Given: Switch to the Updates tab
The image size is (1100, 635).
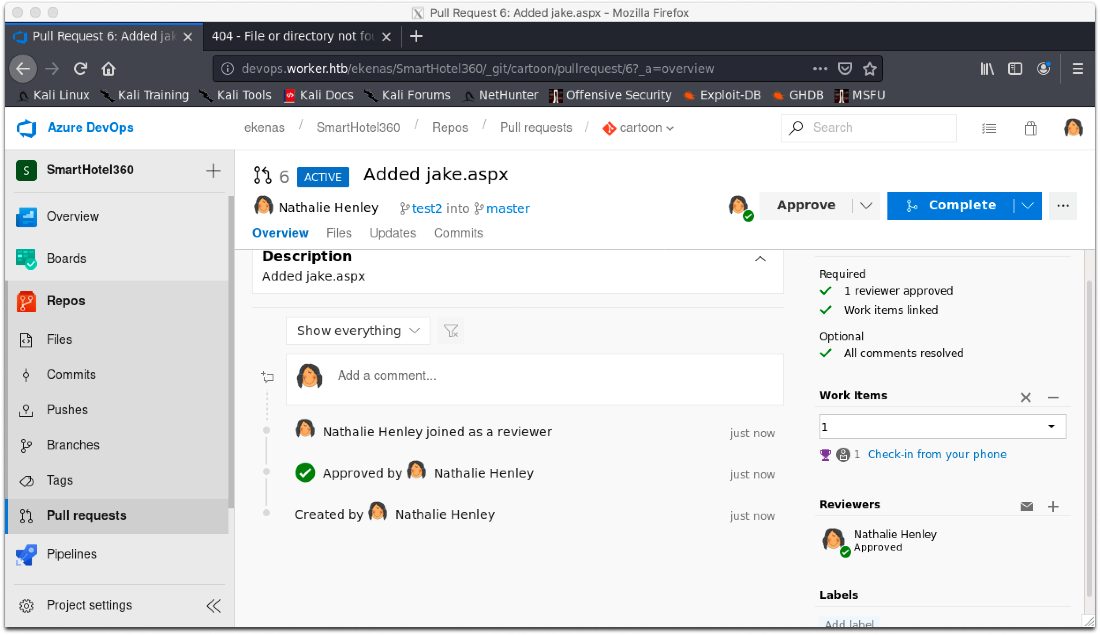Looking at the screenshot, I should pyautogui.click(x=393, y=233).
